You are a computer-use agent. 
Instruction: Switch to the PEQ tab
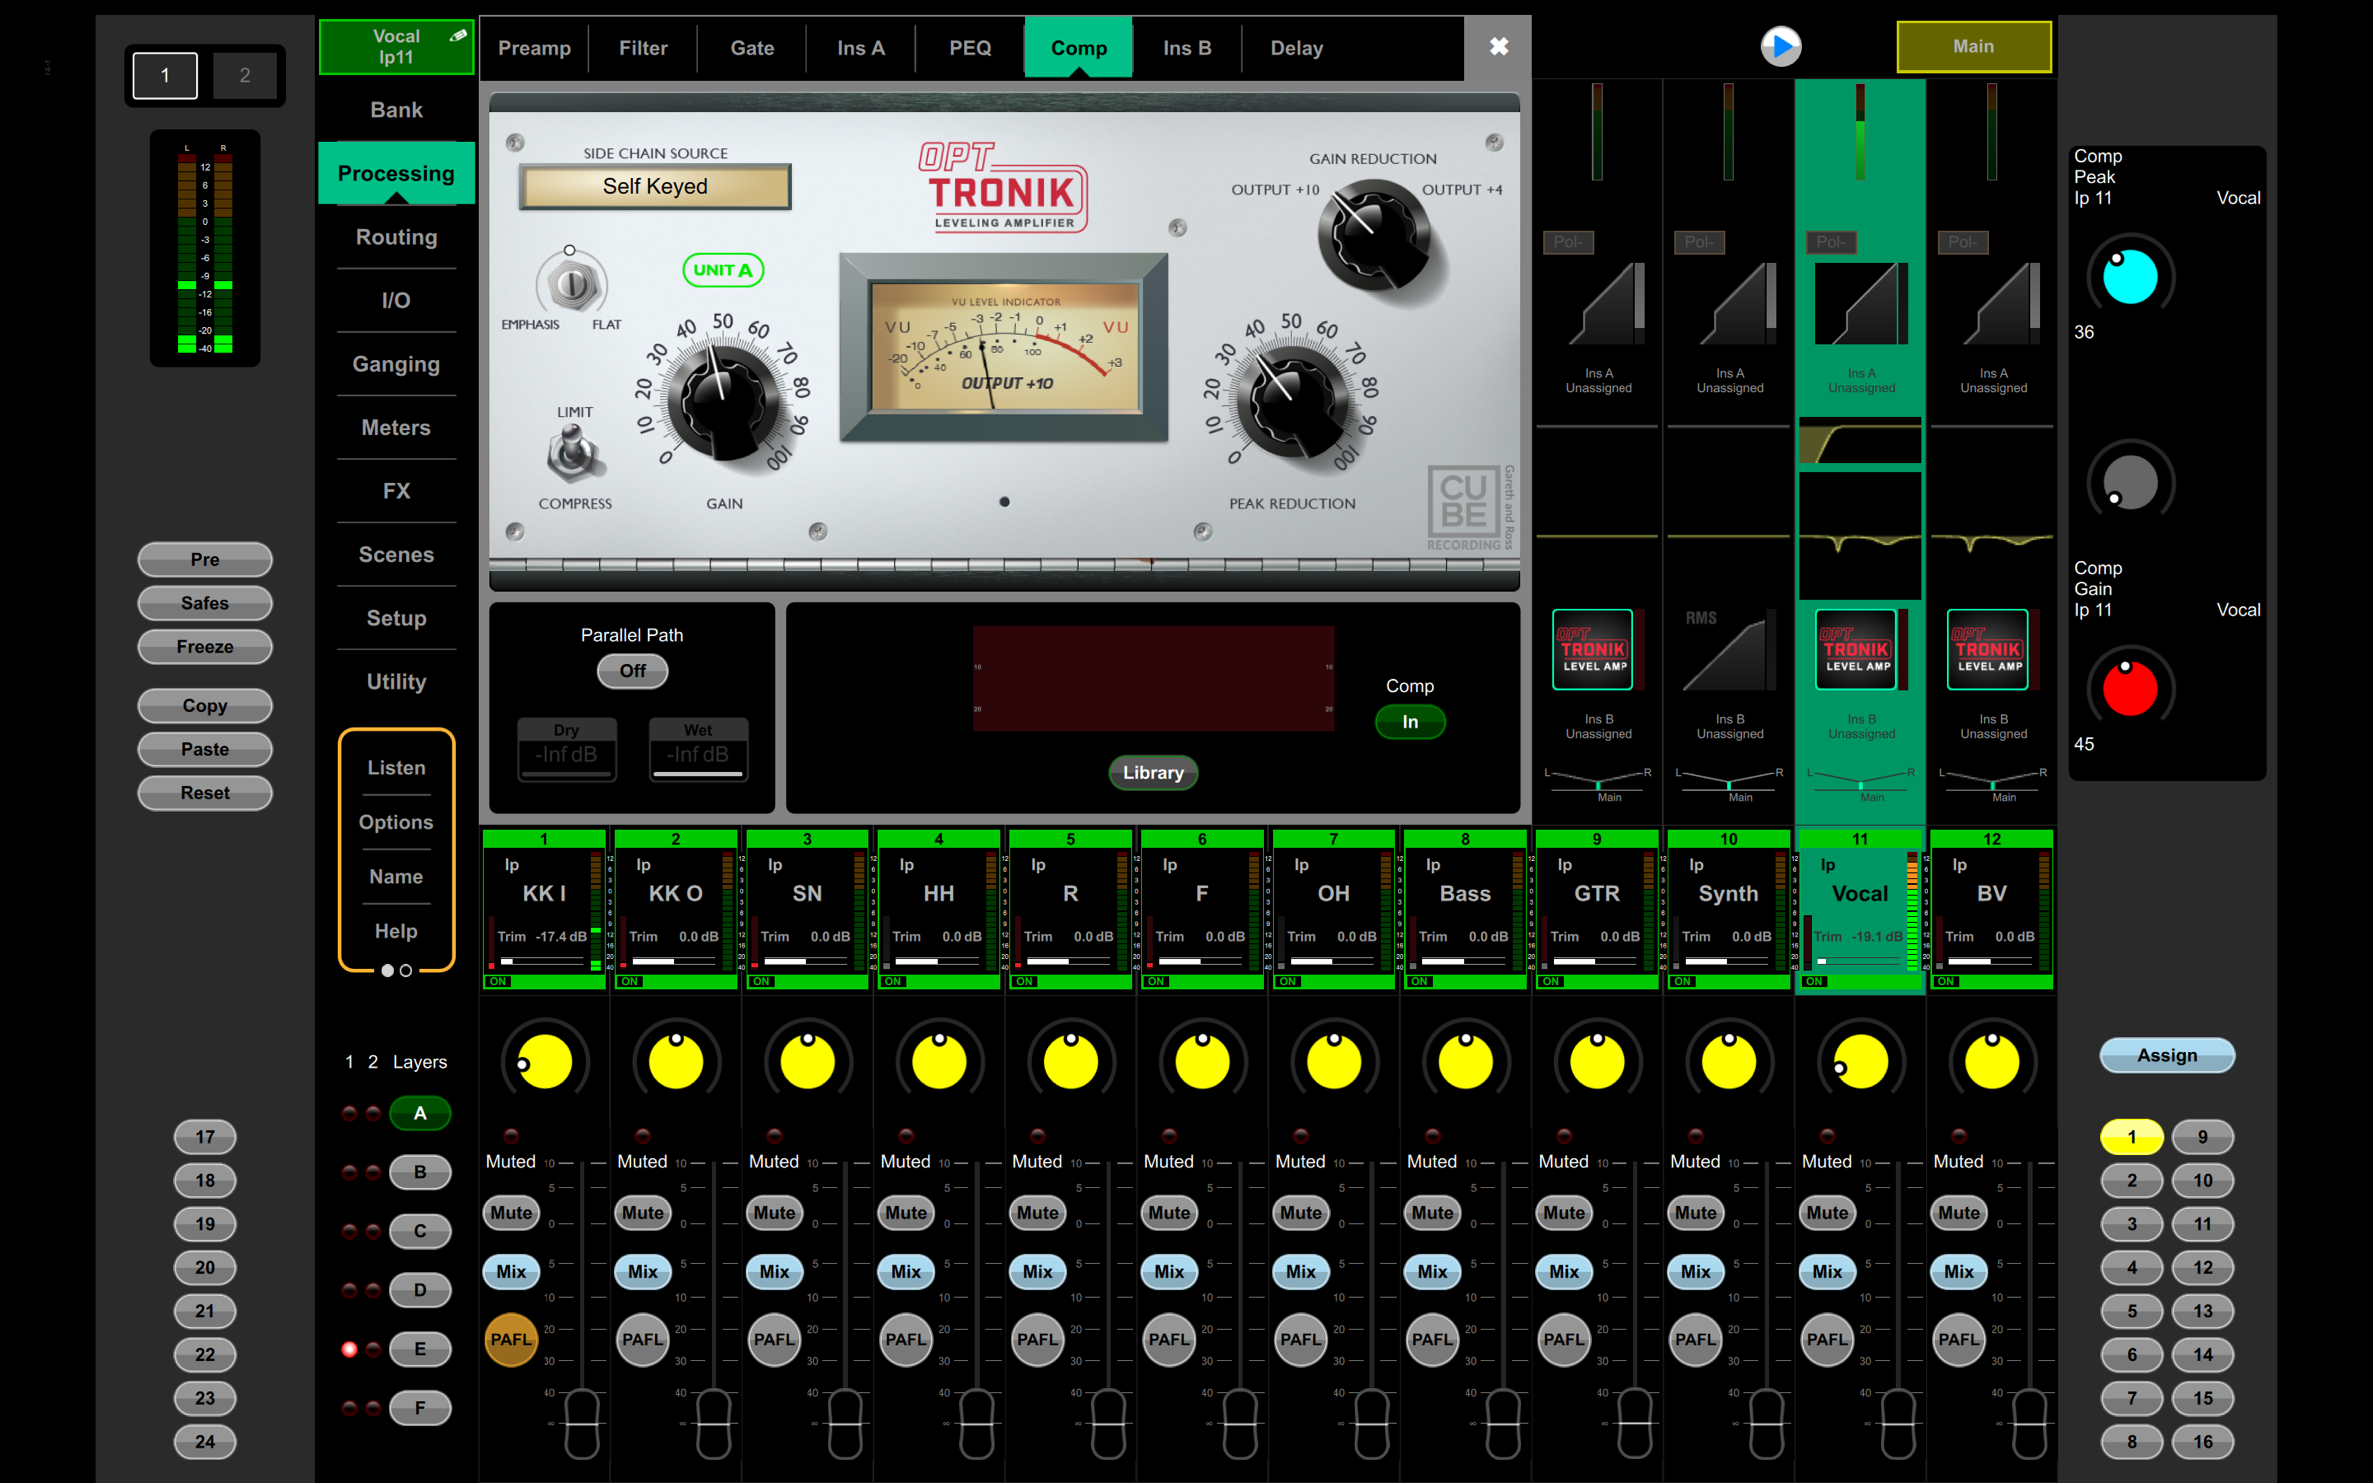(x=970, y=48)
